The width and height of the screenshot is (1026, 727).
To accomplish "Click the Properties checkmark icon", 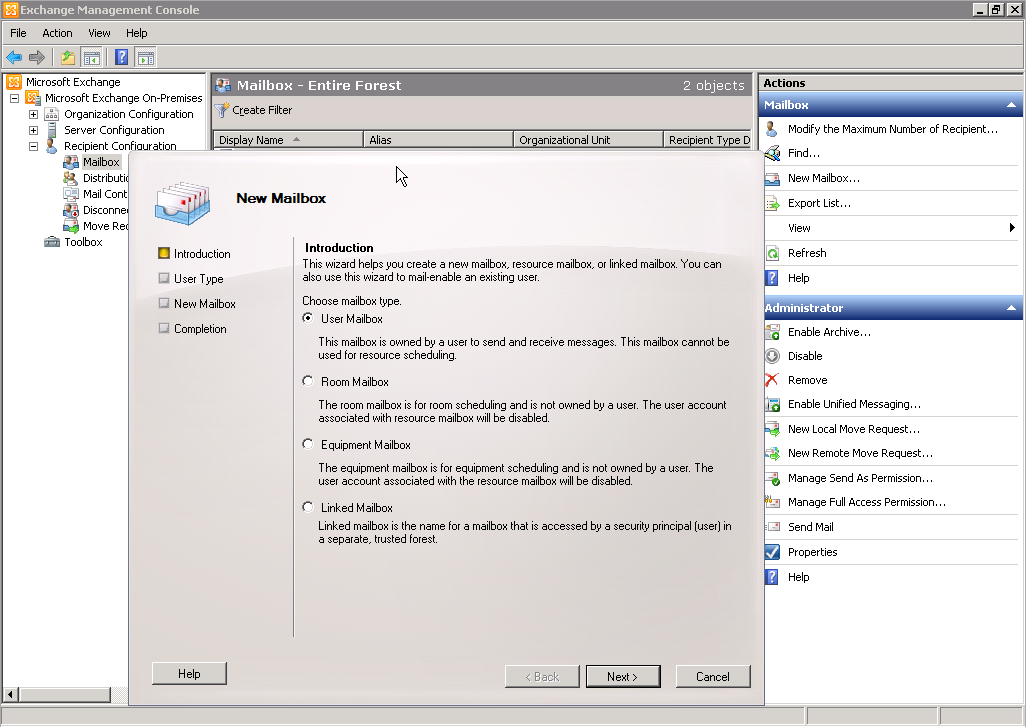I will (x=772, y=552).
